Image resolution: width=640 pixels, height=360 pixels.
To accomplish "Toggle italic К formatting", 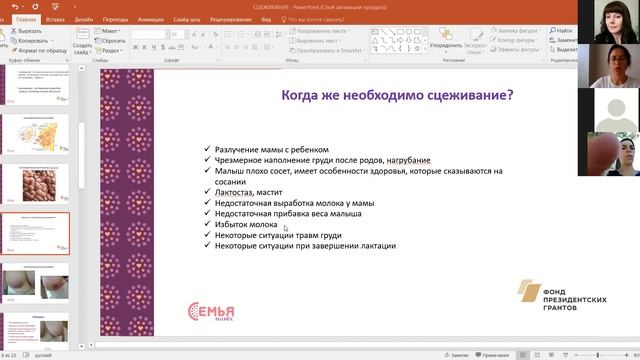I will [144, 47].
